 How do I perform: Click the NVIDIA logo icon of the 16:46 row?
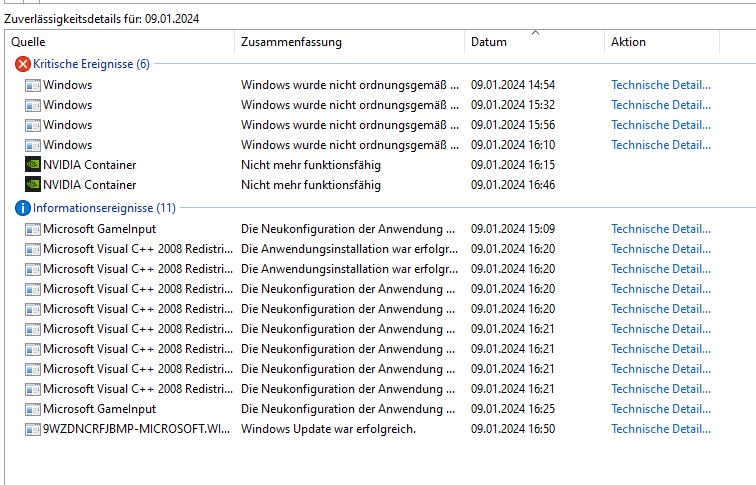click(33, 185)
